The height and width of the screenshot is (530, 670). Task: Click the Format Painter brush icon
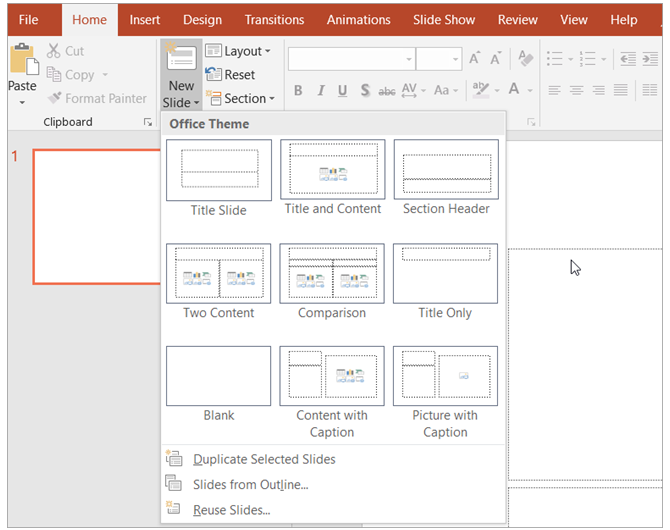[53, 99]
